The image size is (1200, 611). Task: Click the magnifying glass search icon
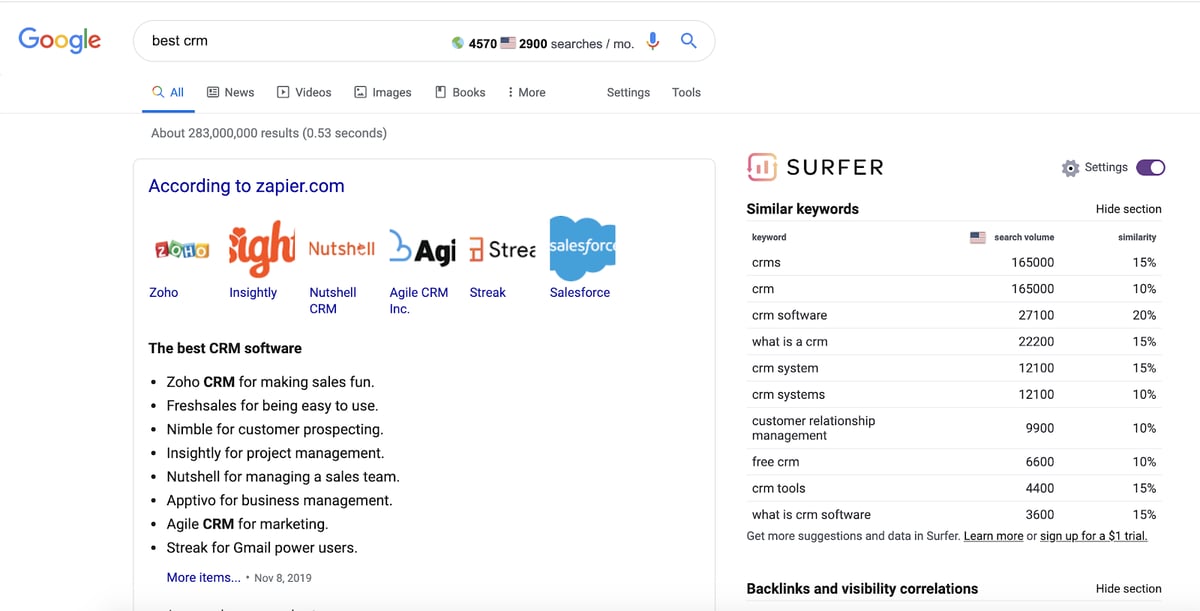point(688,40)
